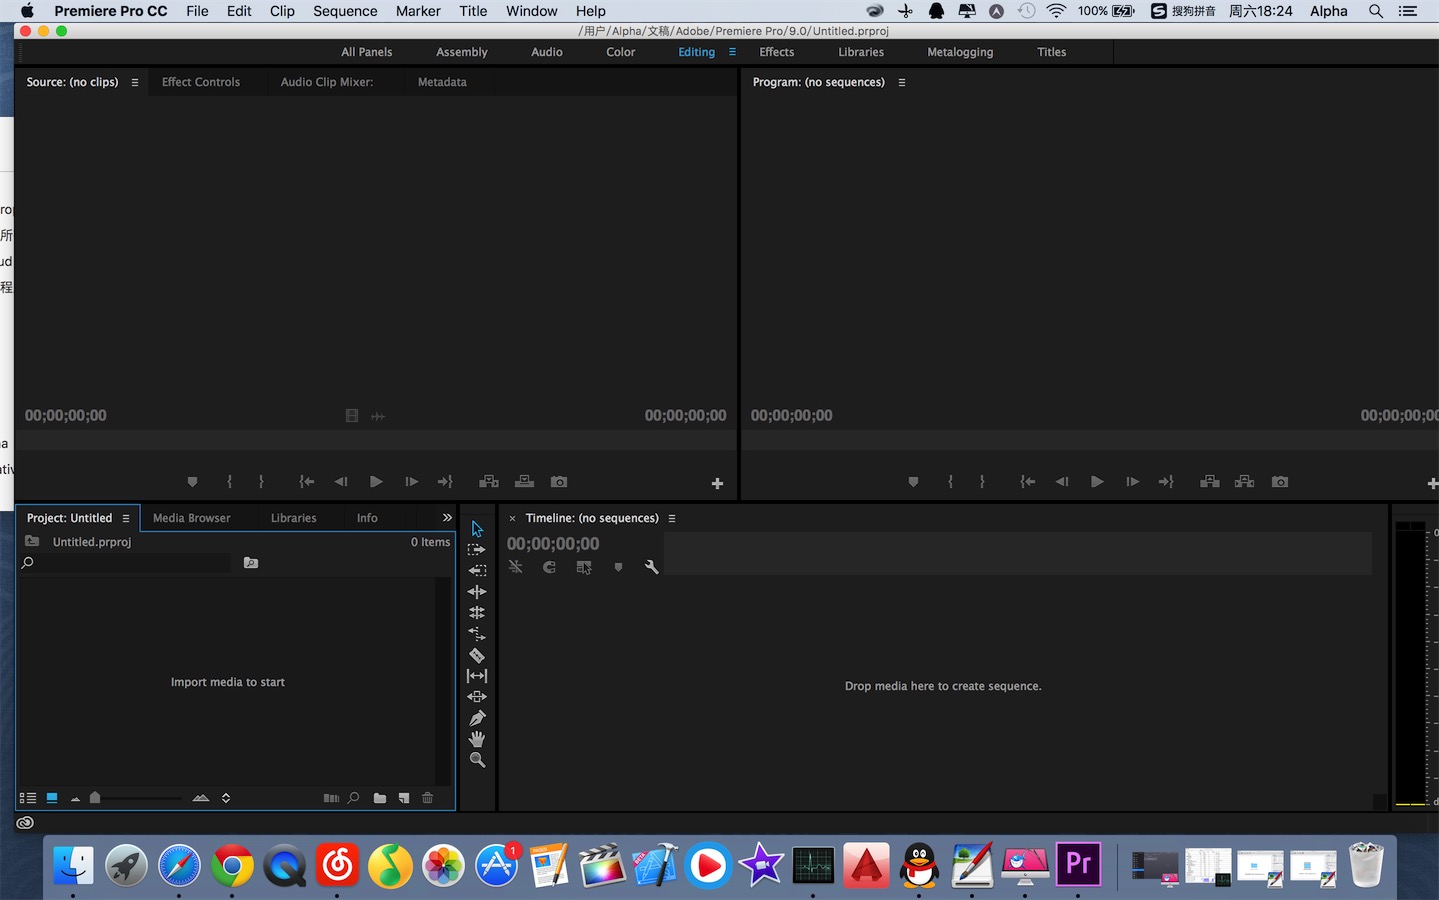The image size is (1439, 900).
Task: Switch to Effect Controls tab
Action: point(201,82)
